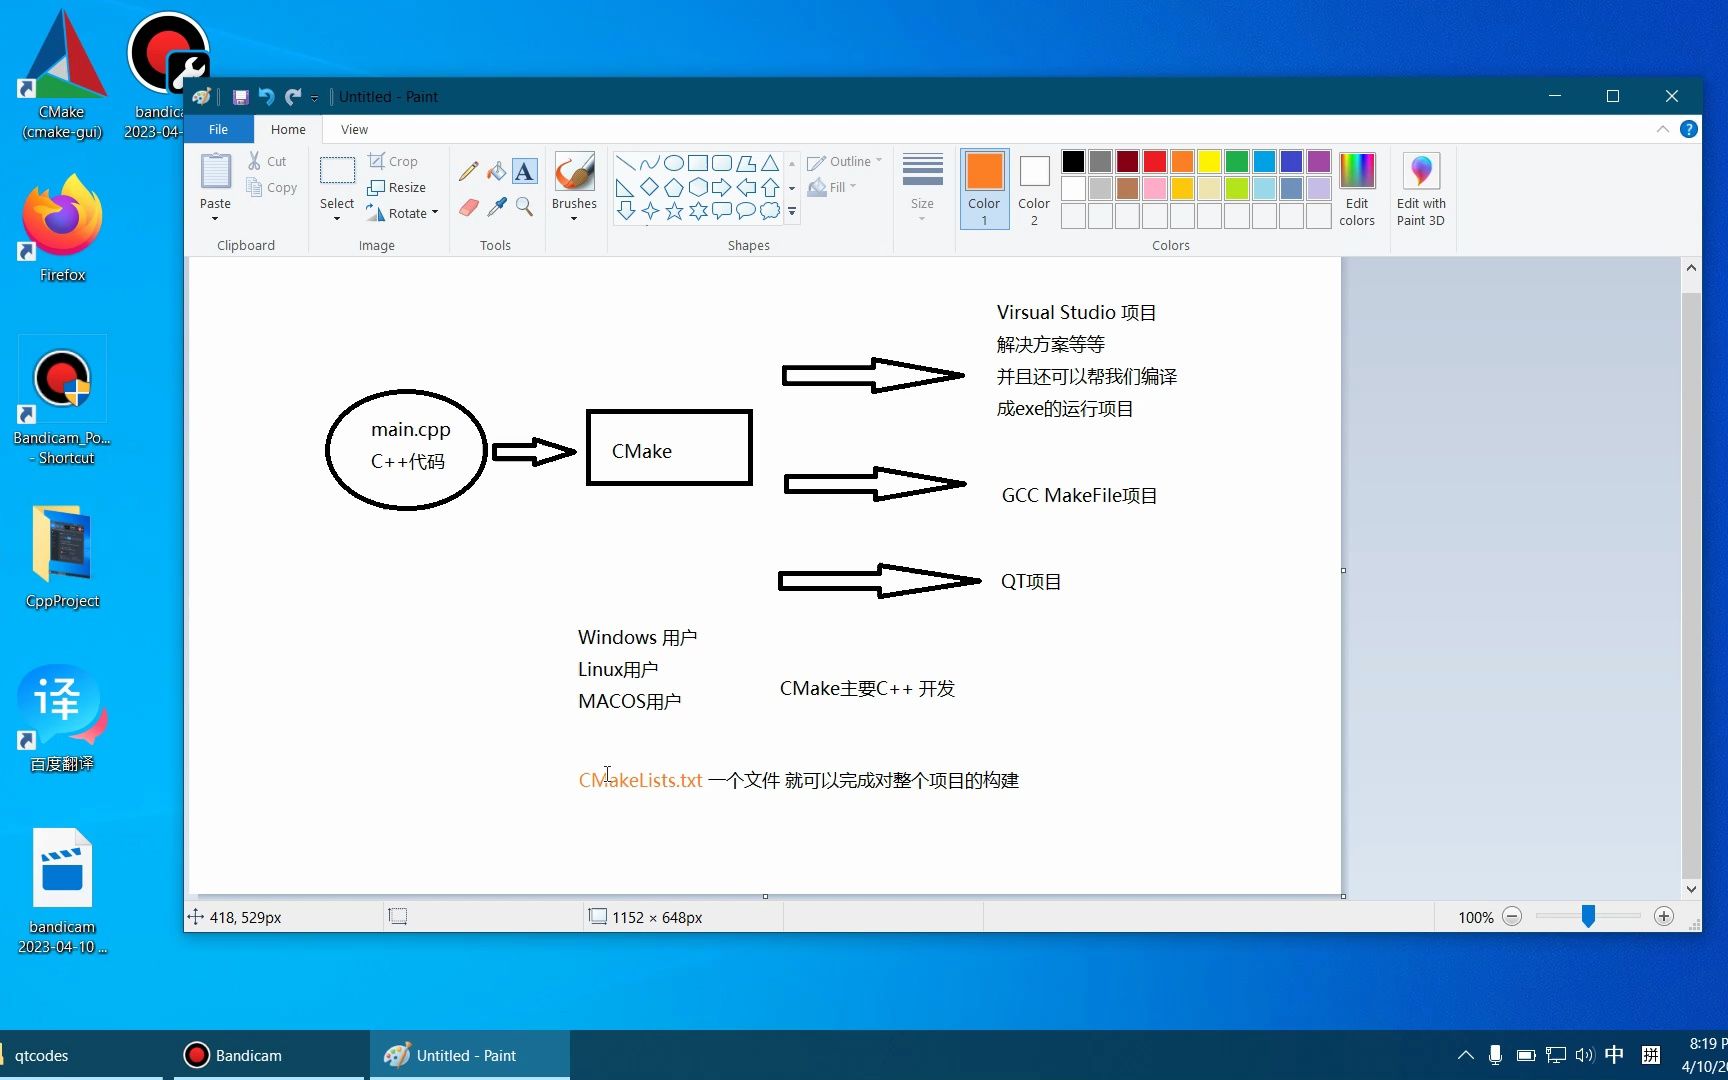Switch to the View tab
Viewport: 1728px width, 1080px height.
[354, 129]
